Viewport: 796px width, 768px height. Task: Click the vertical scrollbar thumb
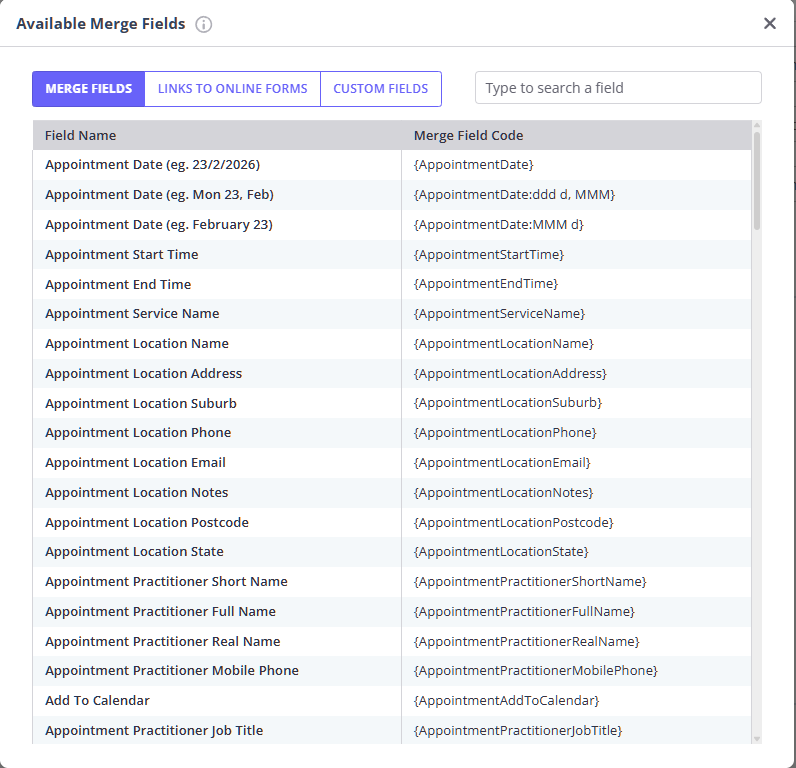[757, 180]
